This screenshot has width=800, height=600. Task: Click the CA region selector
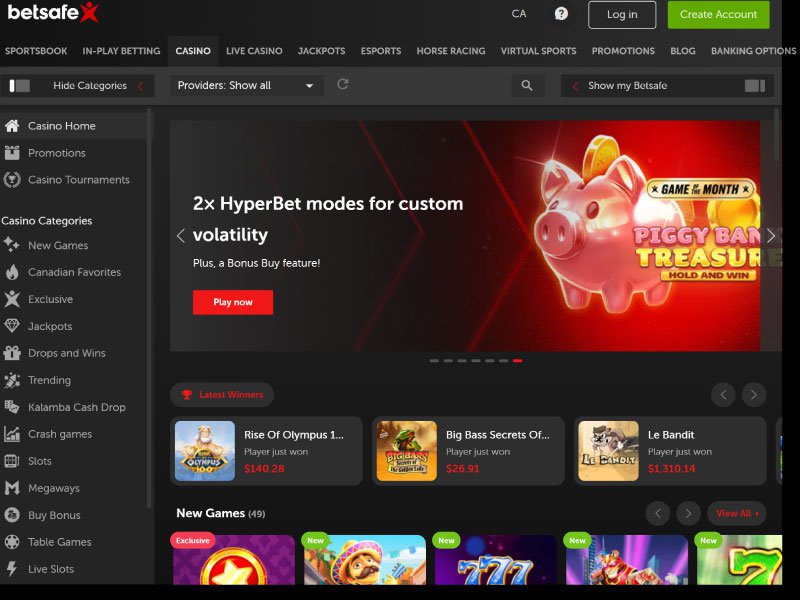click(519, 14)
